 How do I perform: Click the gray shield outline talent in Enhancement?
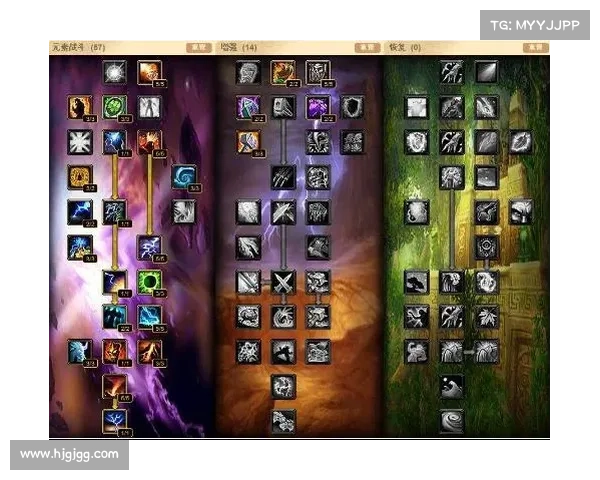pos(352,107)
